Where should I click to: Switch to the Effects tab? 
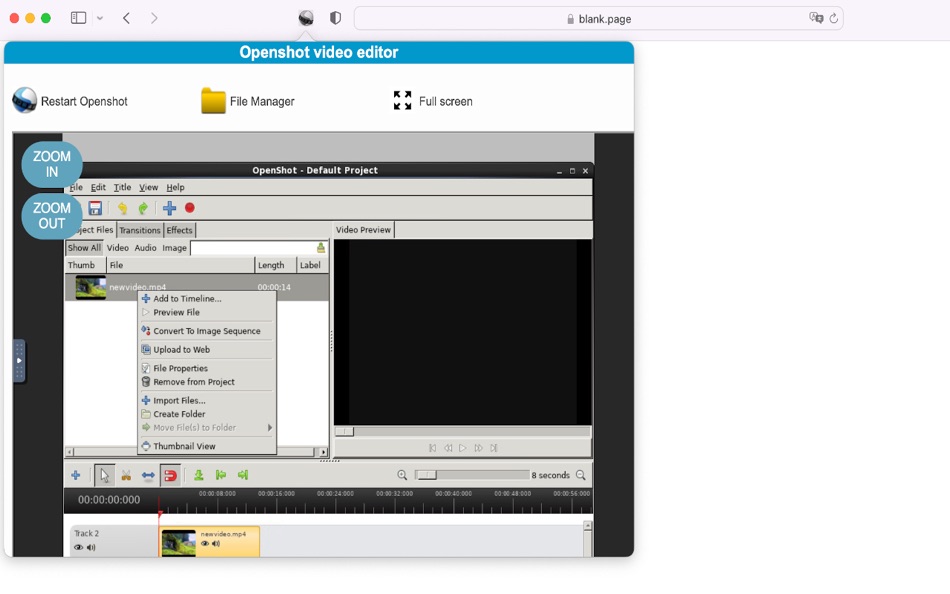(179, 230)
